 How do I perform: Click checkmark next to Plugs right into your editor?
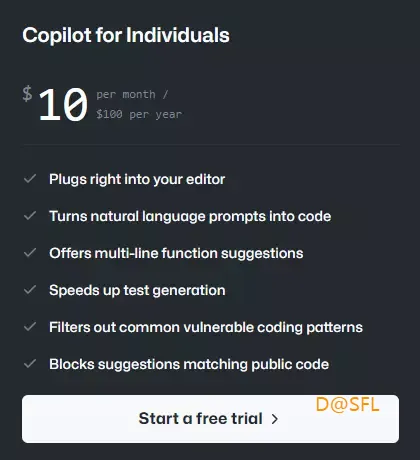click(x=30, y=179)
